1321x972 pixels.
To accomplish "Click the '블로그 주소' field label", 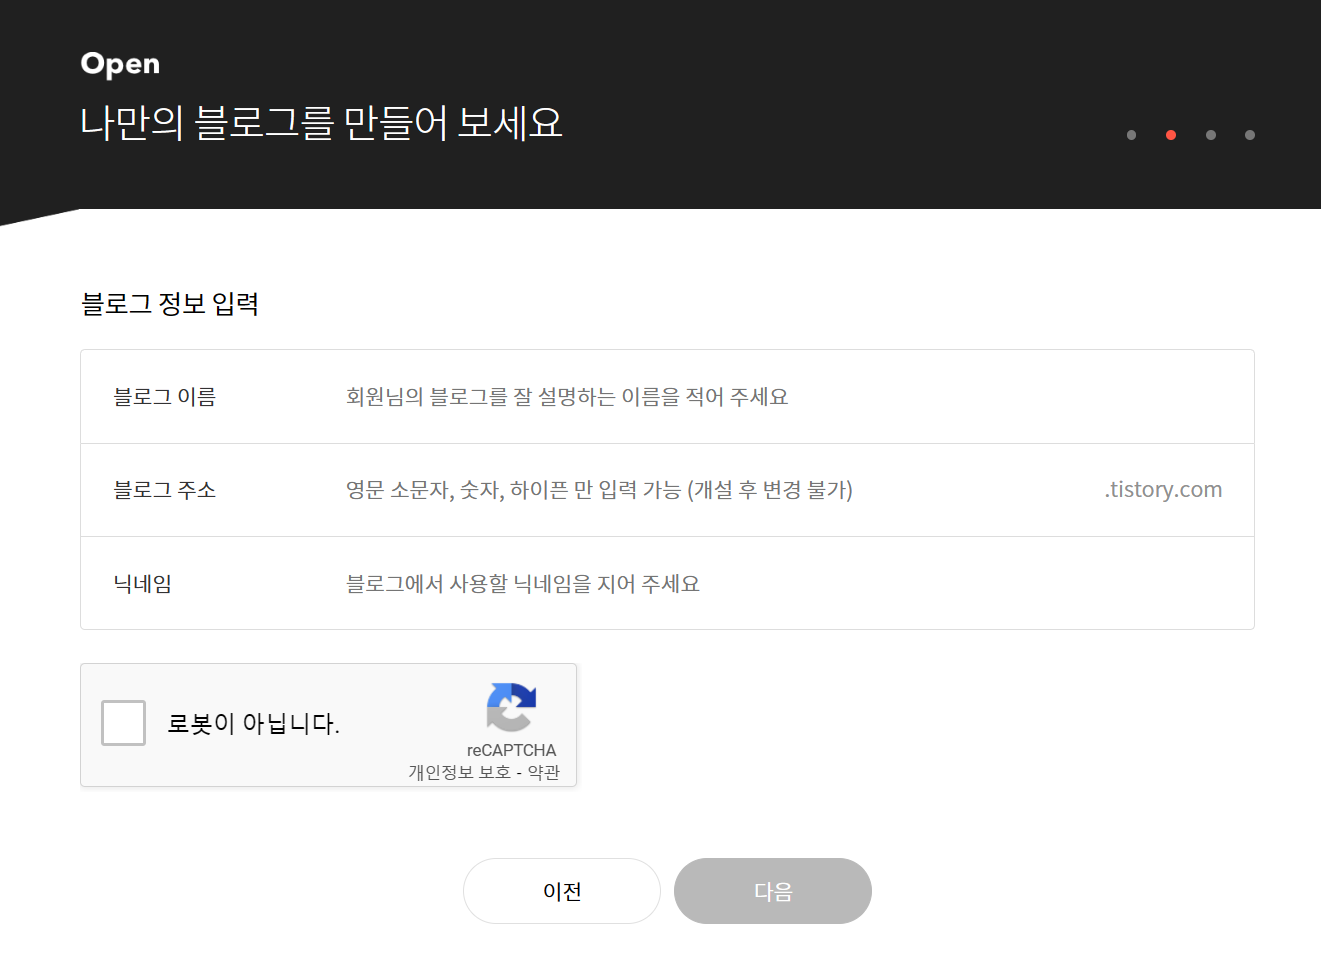I will tap(165, 490).
